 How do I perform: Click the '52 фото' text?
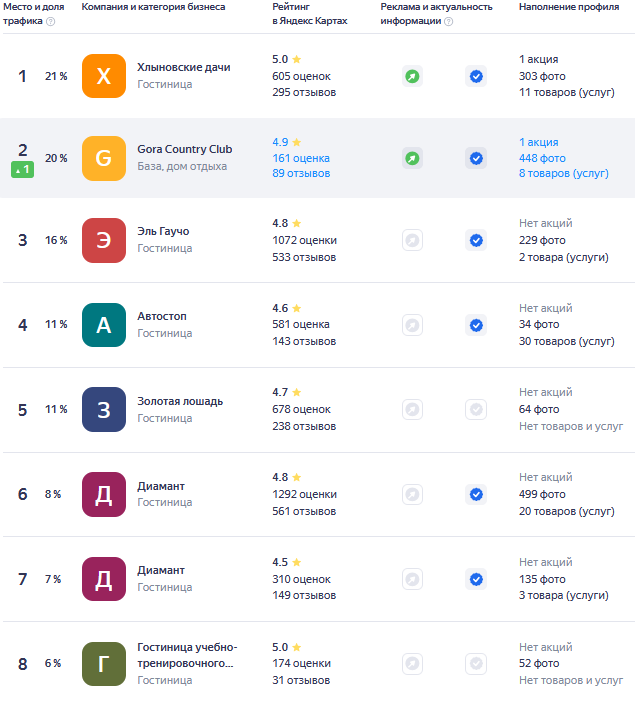(x=539, y=664)
